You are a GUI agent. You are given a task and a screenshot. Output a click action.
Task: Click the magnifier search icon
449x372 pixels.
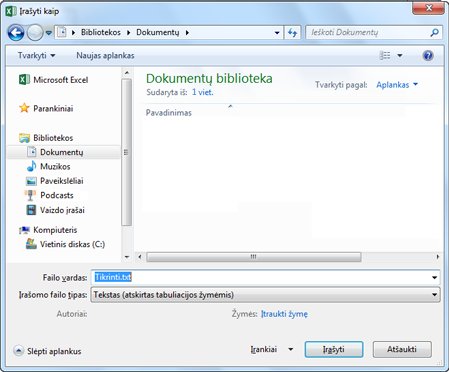point(434,32)
